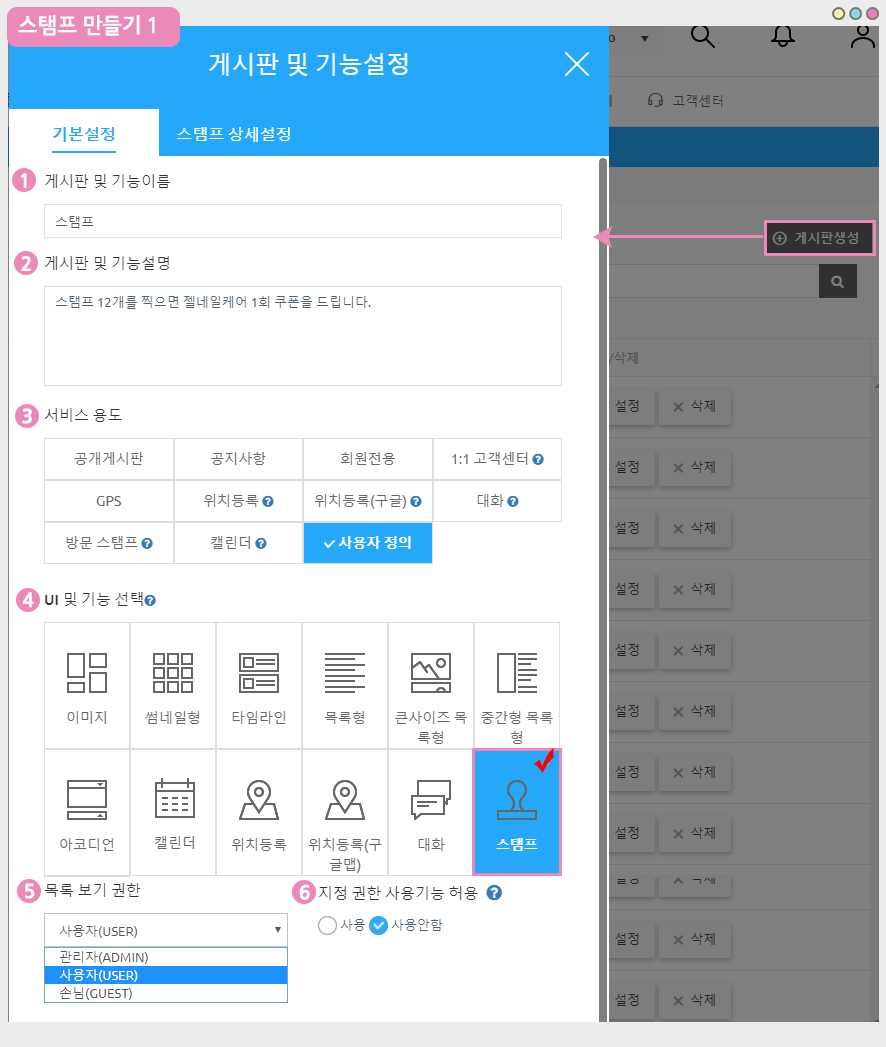Pick the 캘린더 UI layout icon

(x=174, y=812)
